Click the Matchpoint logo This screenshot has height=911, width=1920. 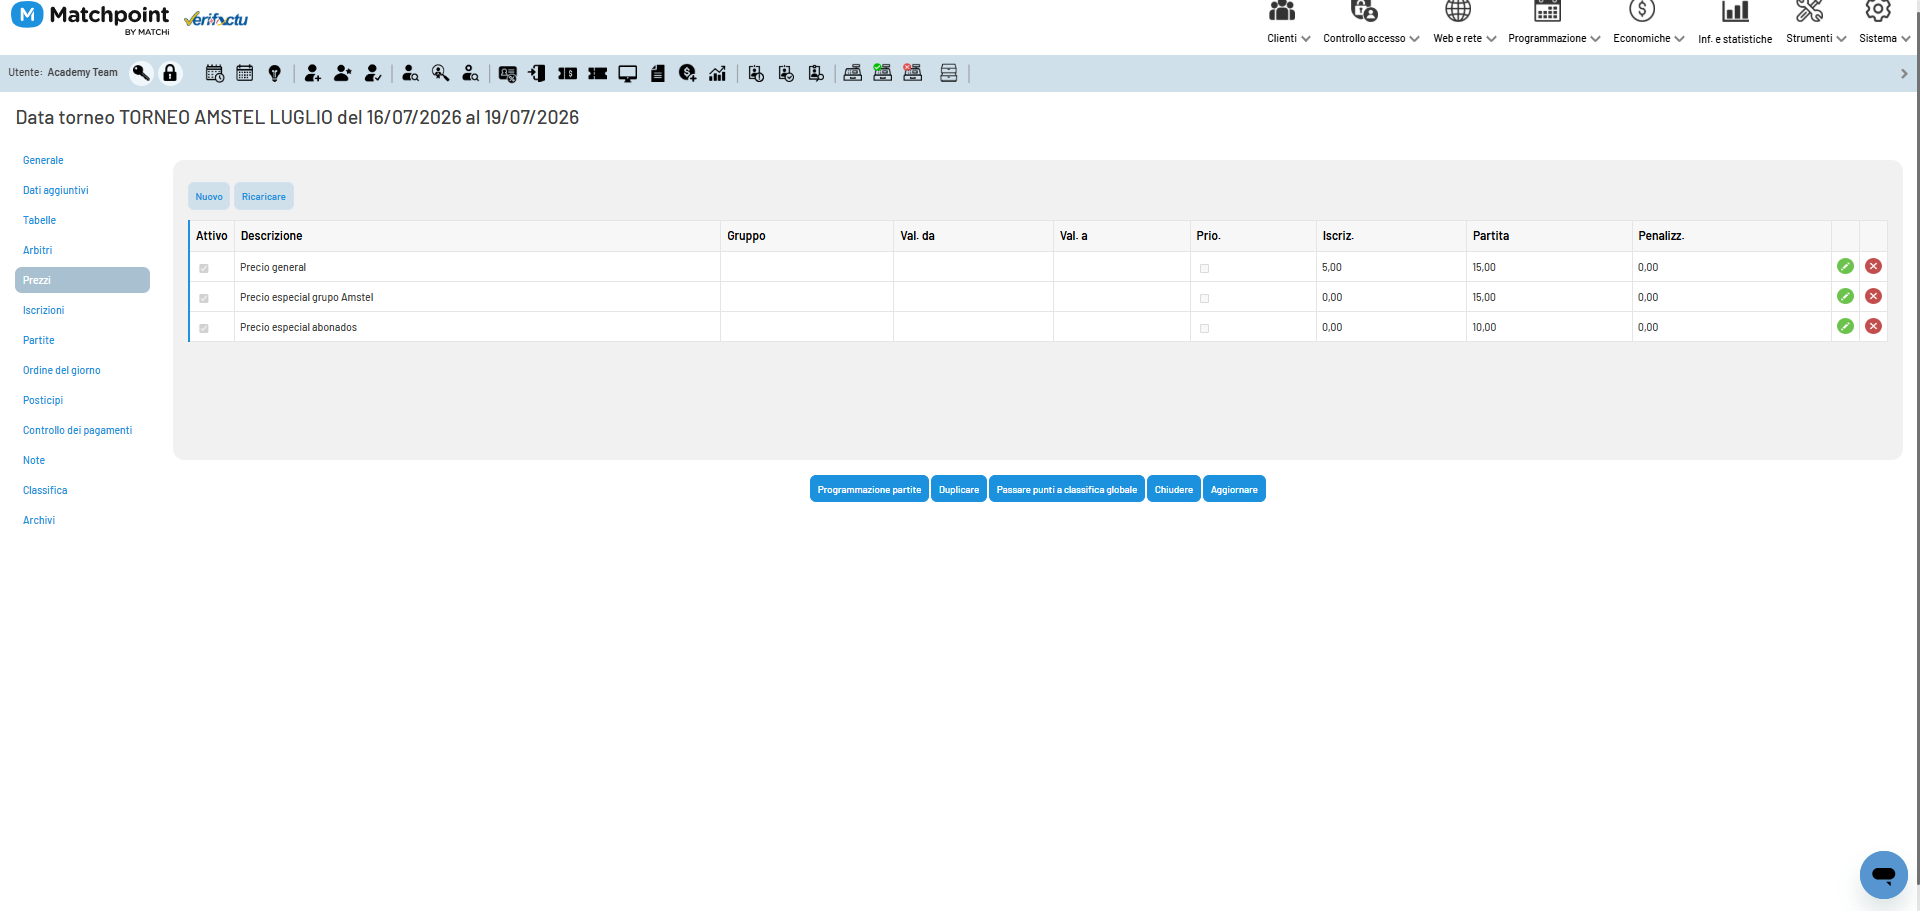point(90,17)
